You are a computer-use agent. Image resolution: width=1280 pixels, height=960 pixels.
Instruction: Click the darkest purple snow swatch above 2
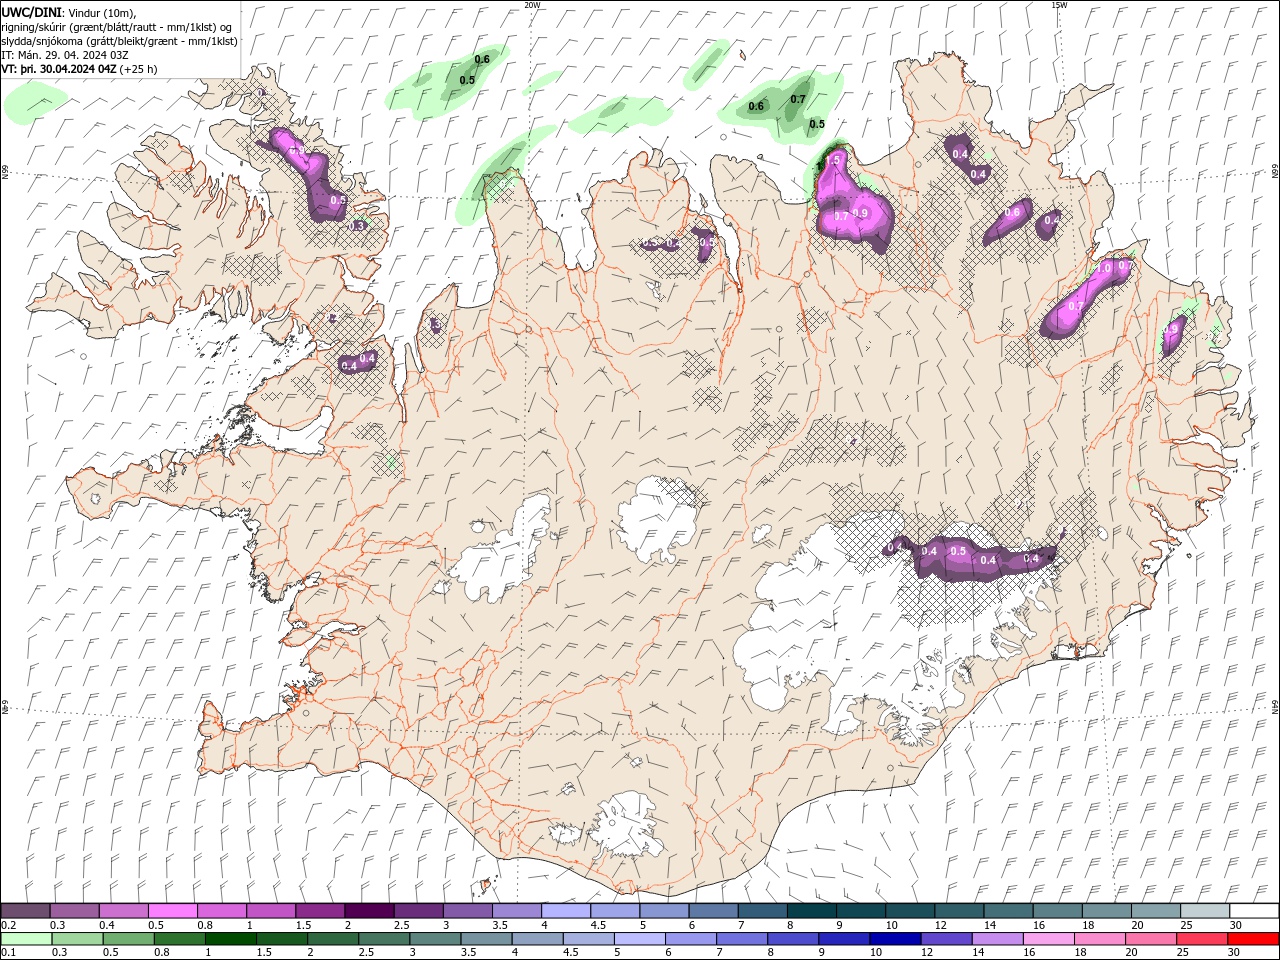[x=369, y=911]
